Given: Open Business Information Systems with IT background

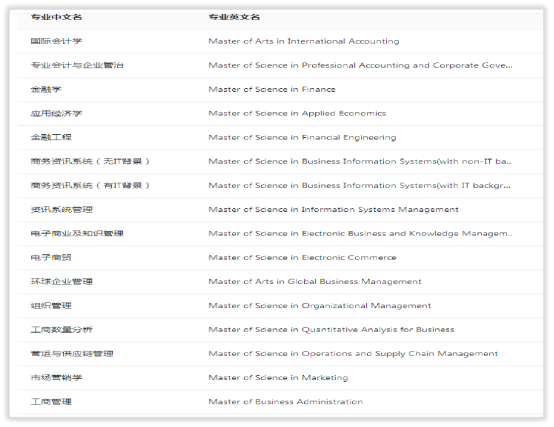Looking at the screenshot, I should (359, 185).
